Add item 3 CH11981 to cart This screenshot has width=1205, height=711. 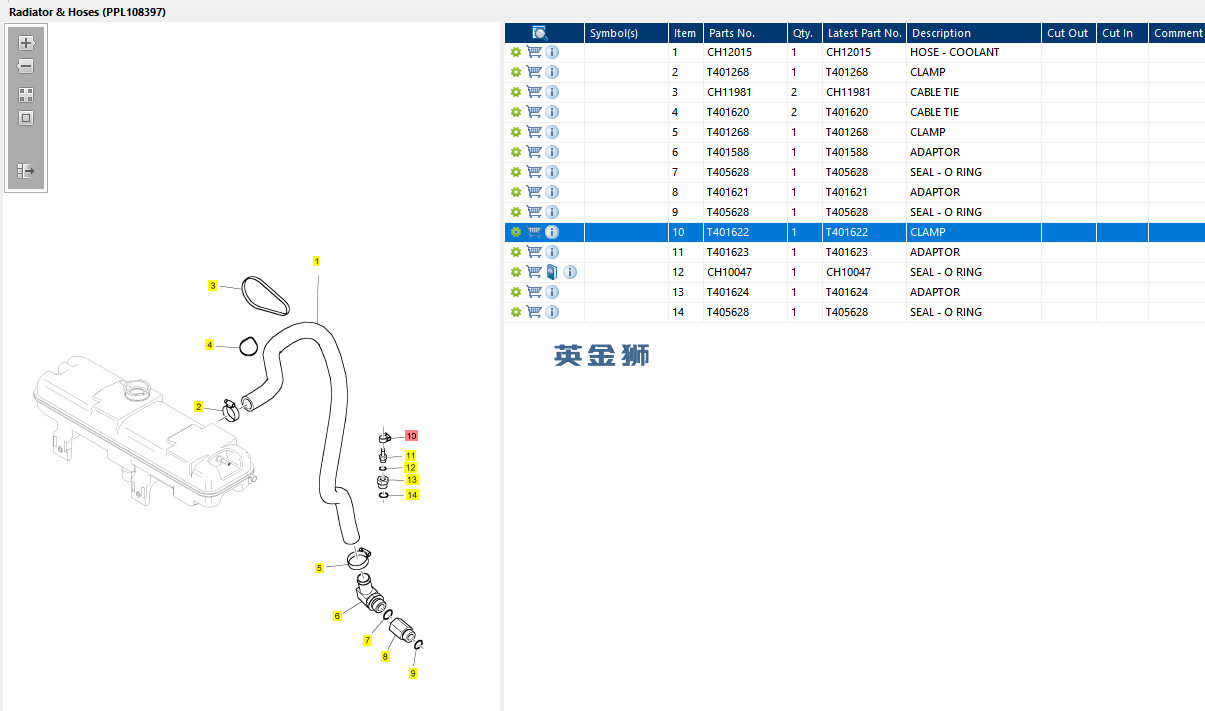tap(534, 92)
